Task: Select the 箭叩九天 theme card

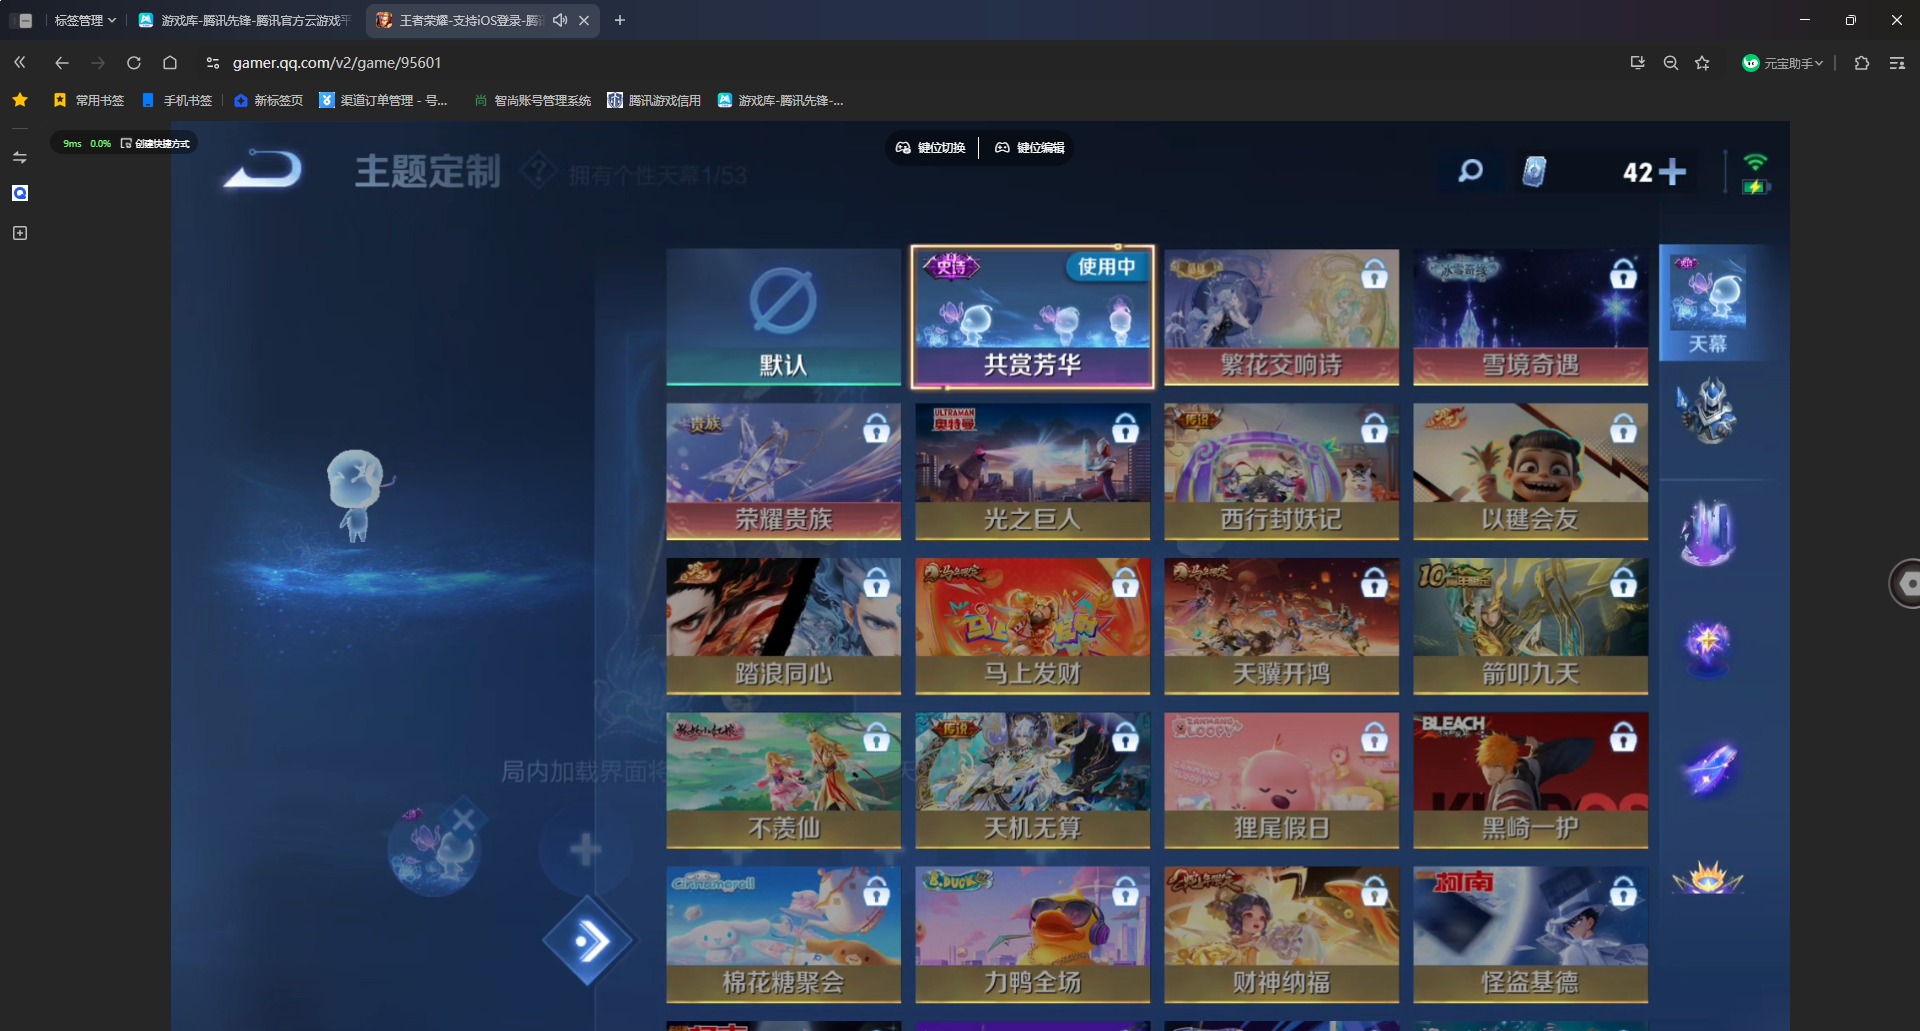Action: pos(1531,626)
